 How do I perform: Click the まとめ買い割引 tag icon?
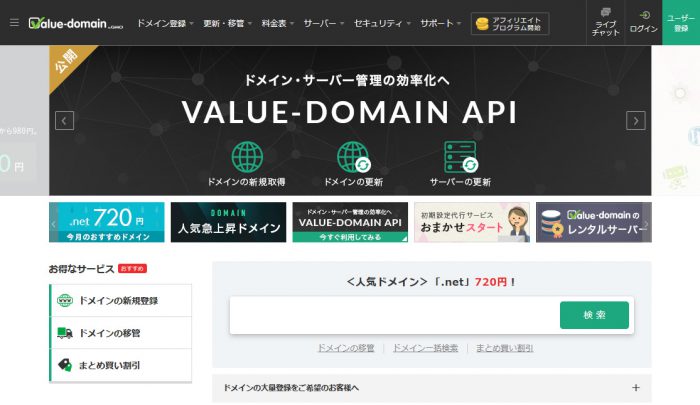pyautogui.click(x=65, y=365)
